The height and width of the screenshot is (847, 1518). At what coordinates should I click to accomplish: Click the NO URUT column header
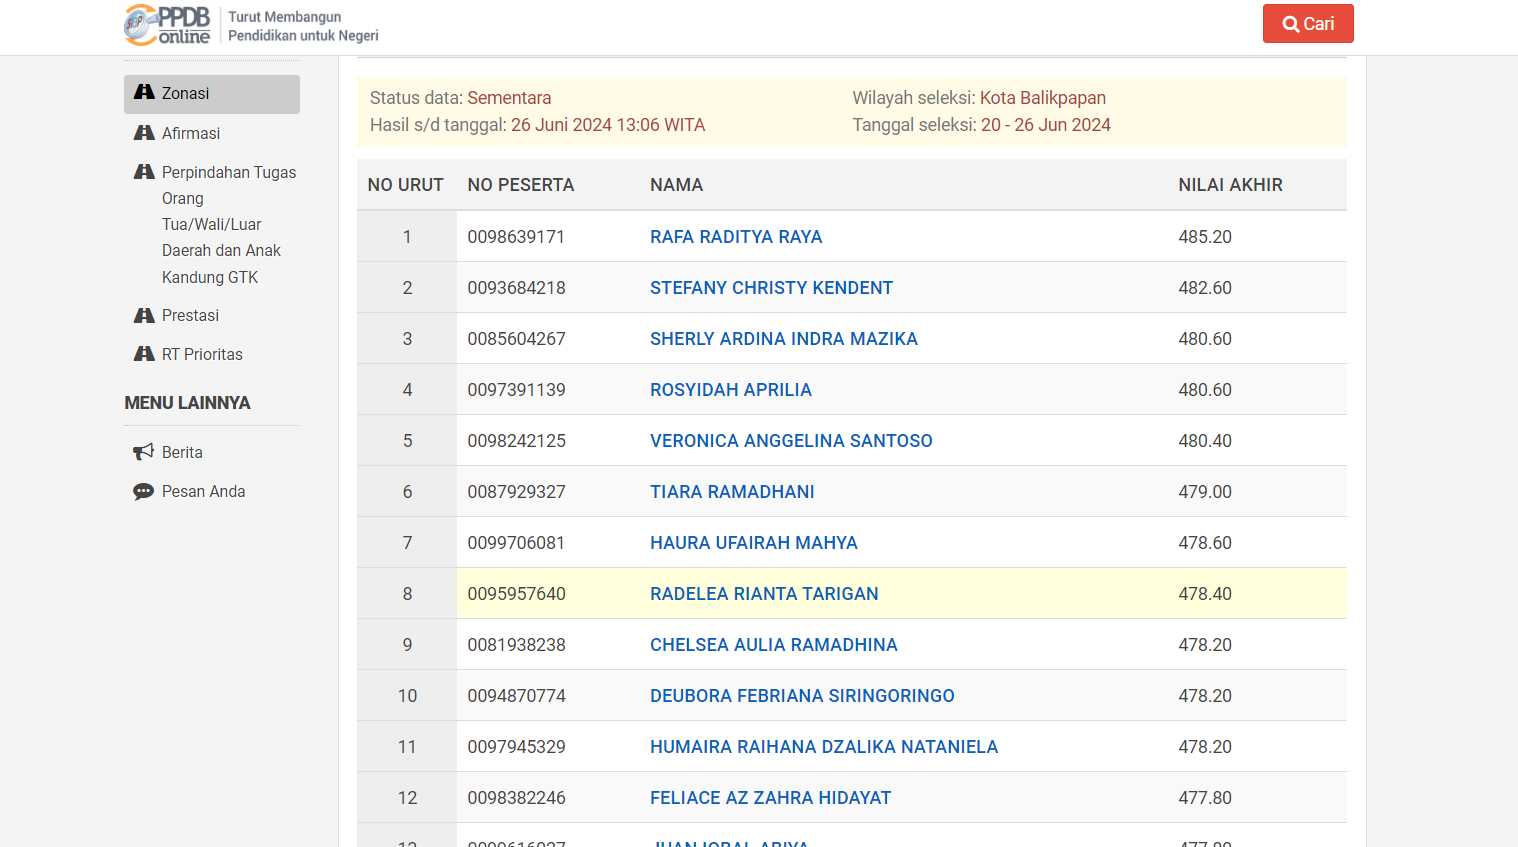(x=406, y=185)
